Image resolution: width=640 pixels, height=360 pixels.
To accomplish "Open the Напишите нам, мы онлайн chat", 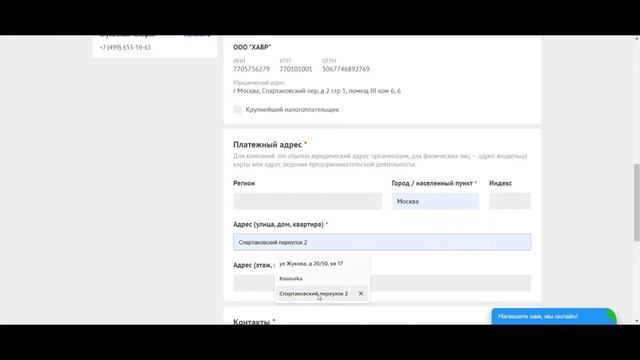I will (553, 316).
